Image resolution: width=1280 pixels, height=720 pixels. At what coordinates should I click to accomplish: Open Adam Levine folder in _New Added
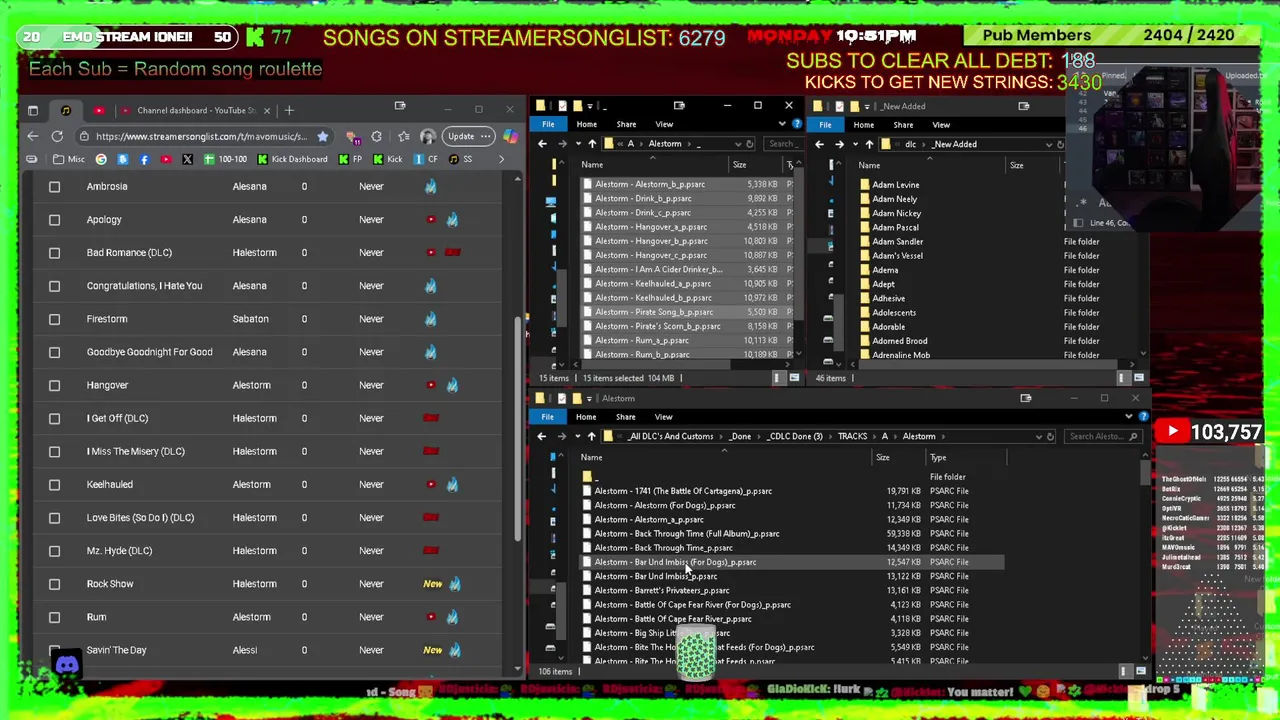[895, 184]
